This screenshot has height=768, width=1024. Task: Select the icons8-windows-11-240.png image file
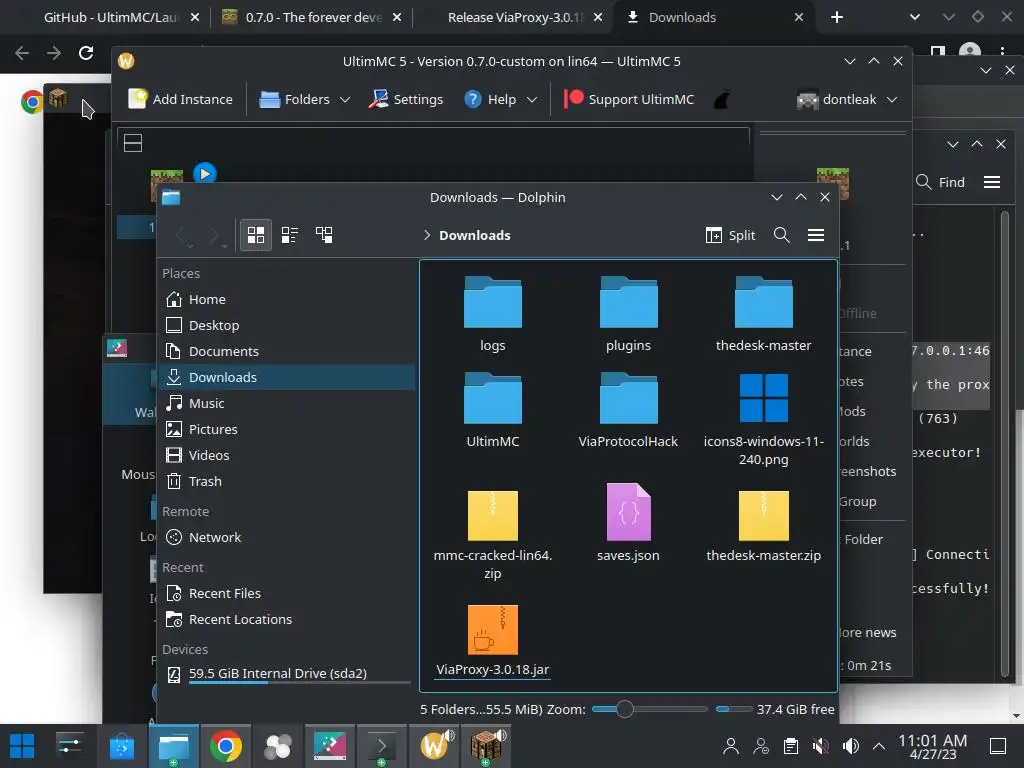point(763,398)
